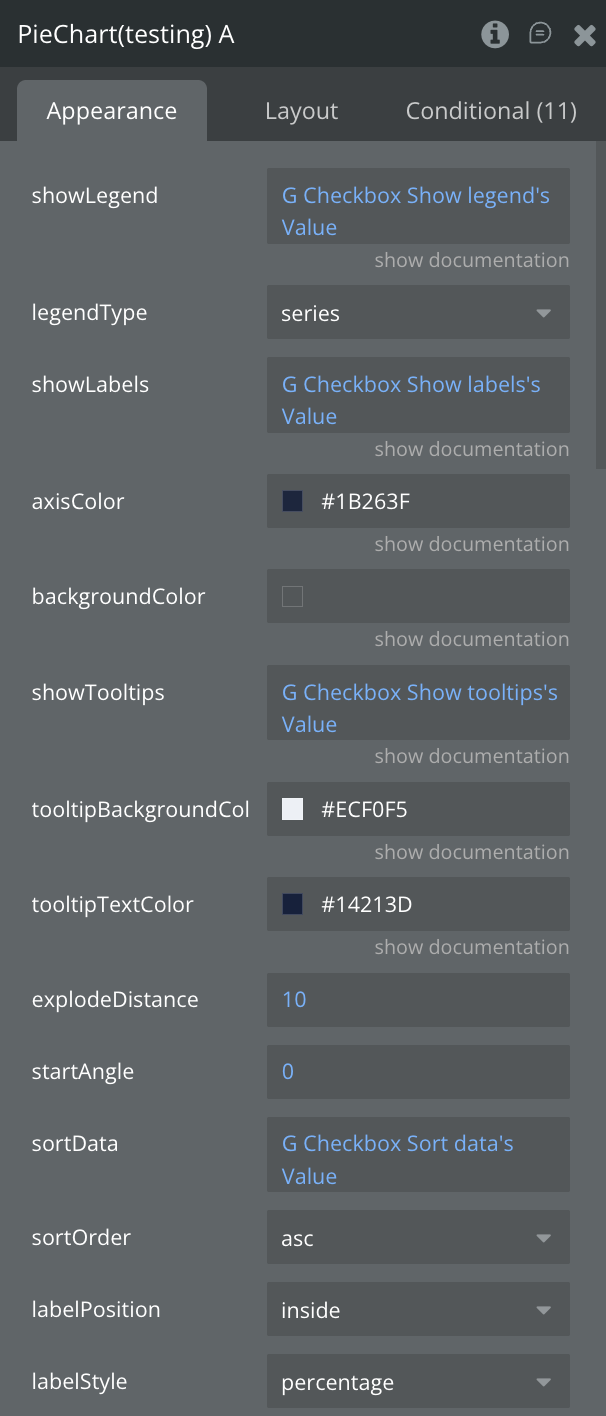
Task: Switch to the Layout tab
Action: tap(301, 111)
